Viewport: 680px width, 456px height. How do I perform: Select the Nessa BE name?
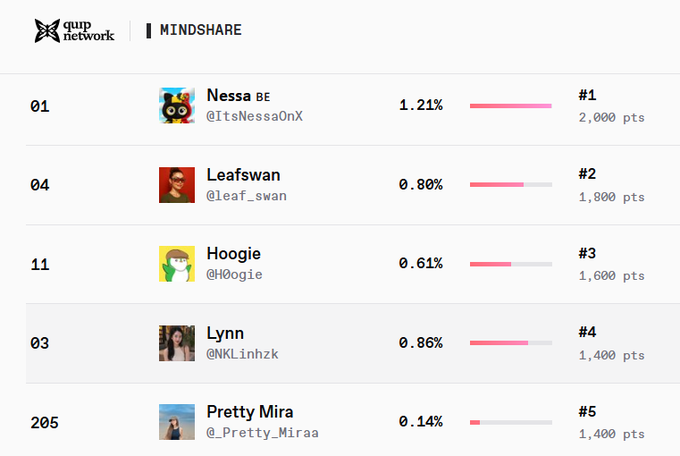click(238, 95)
